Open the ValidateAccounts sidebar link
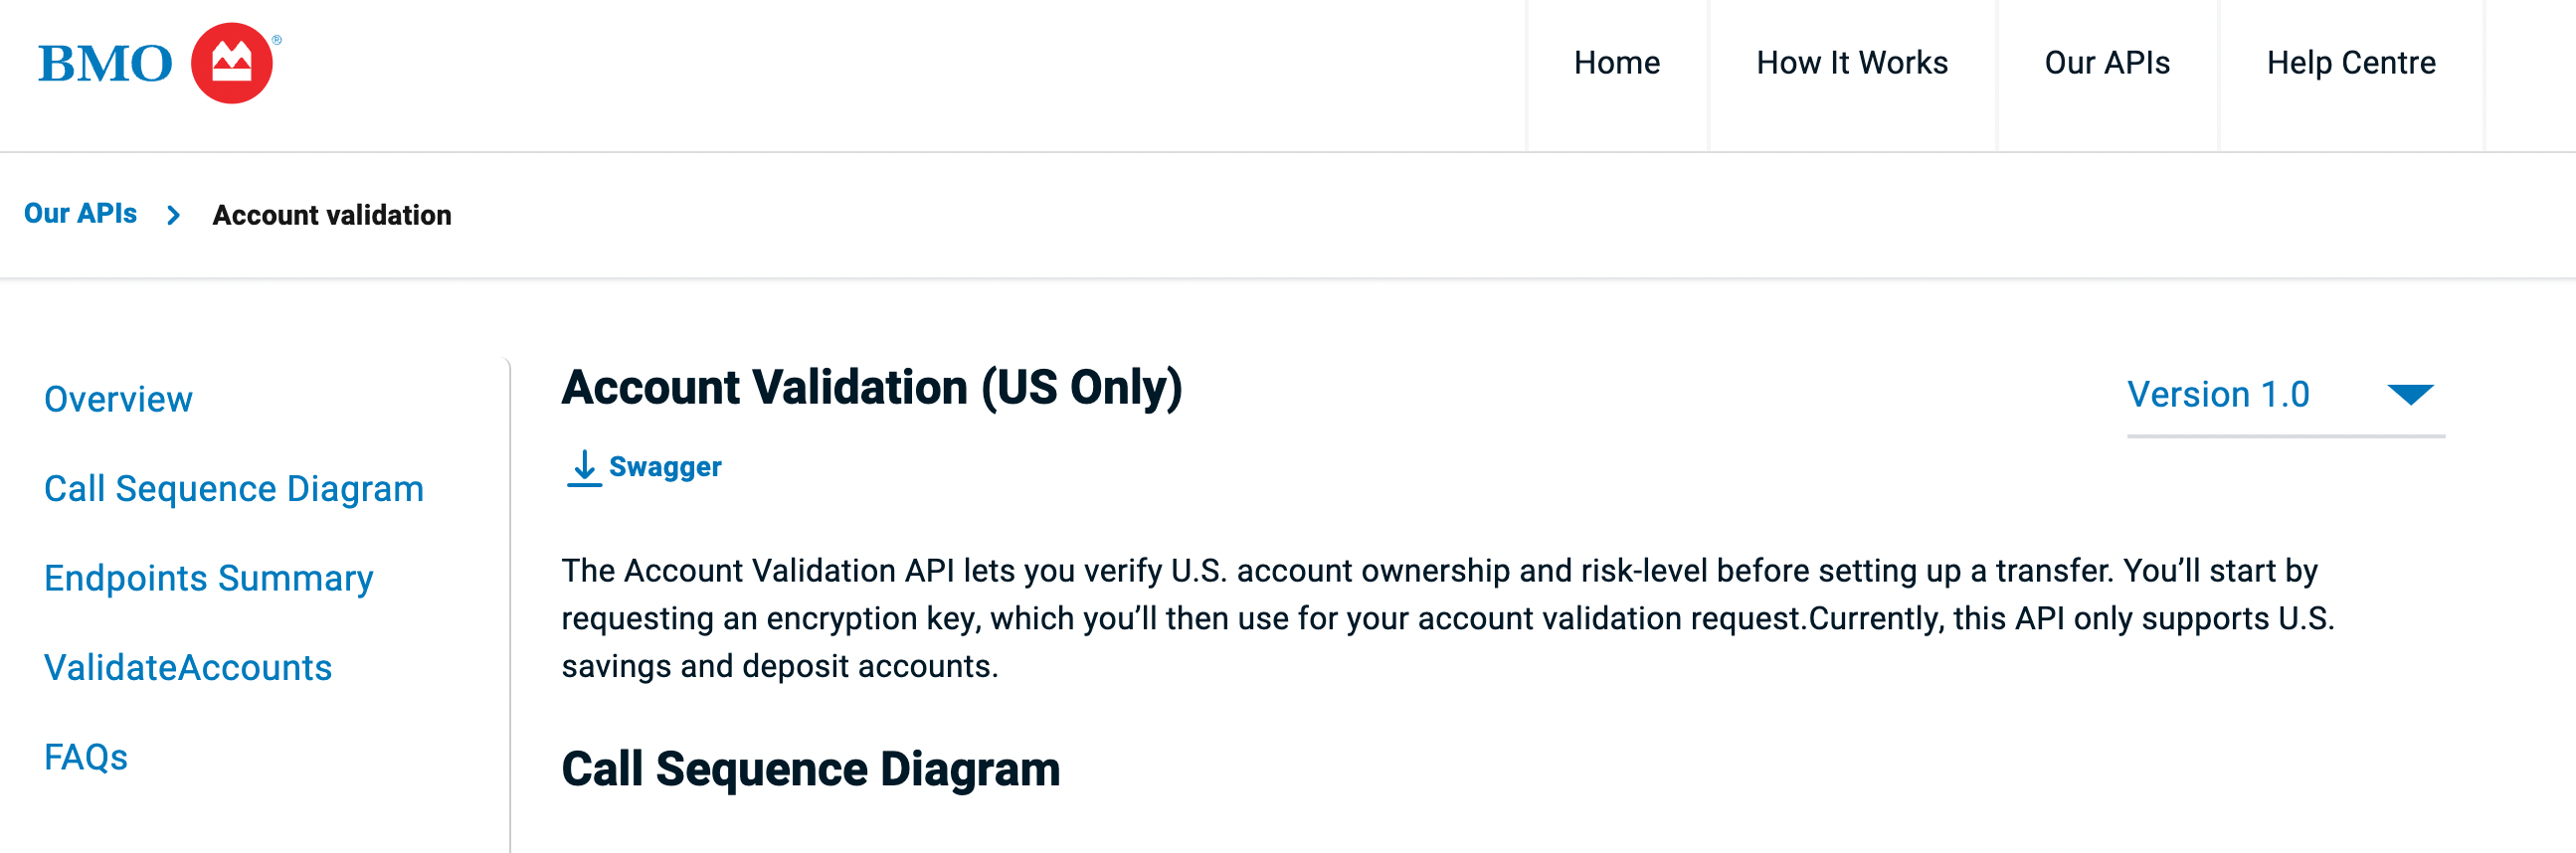The width and height of the screenshot is (2576, 853). tap(188, 667)
